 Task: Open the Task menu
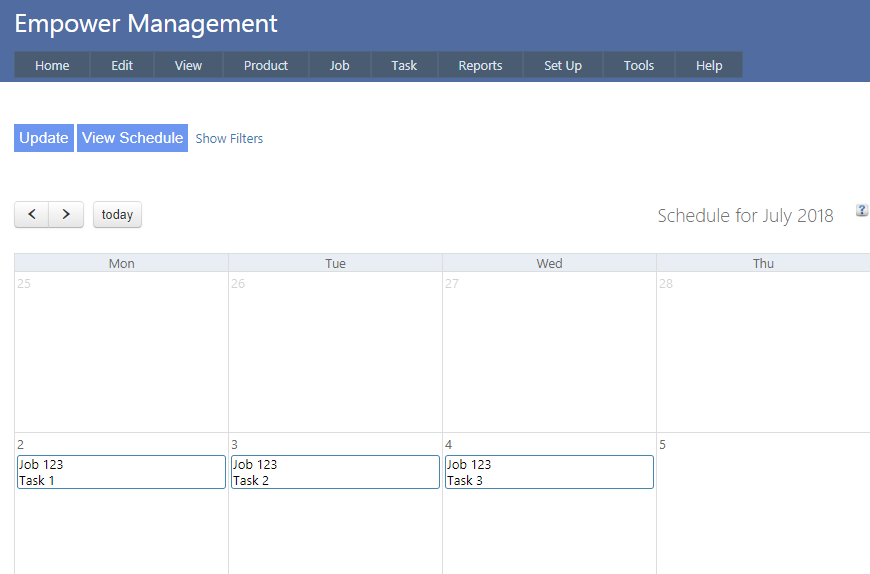[404, 65]
